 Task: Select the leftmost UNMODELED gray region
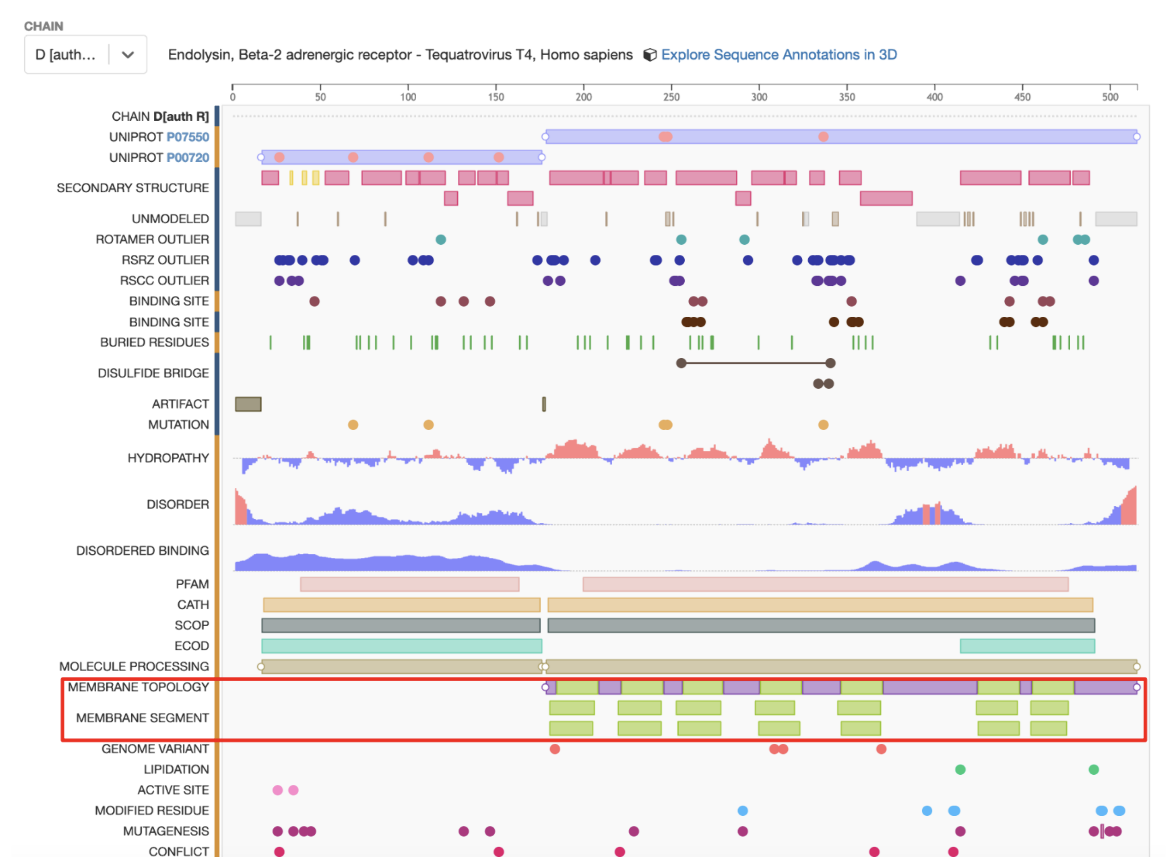point(247,219)
